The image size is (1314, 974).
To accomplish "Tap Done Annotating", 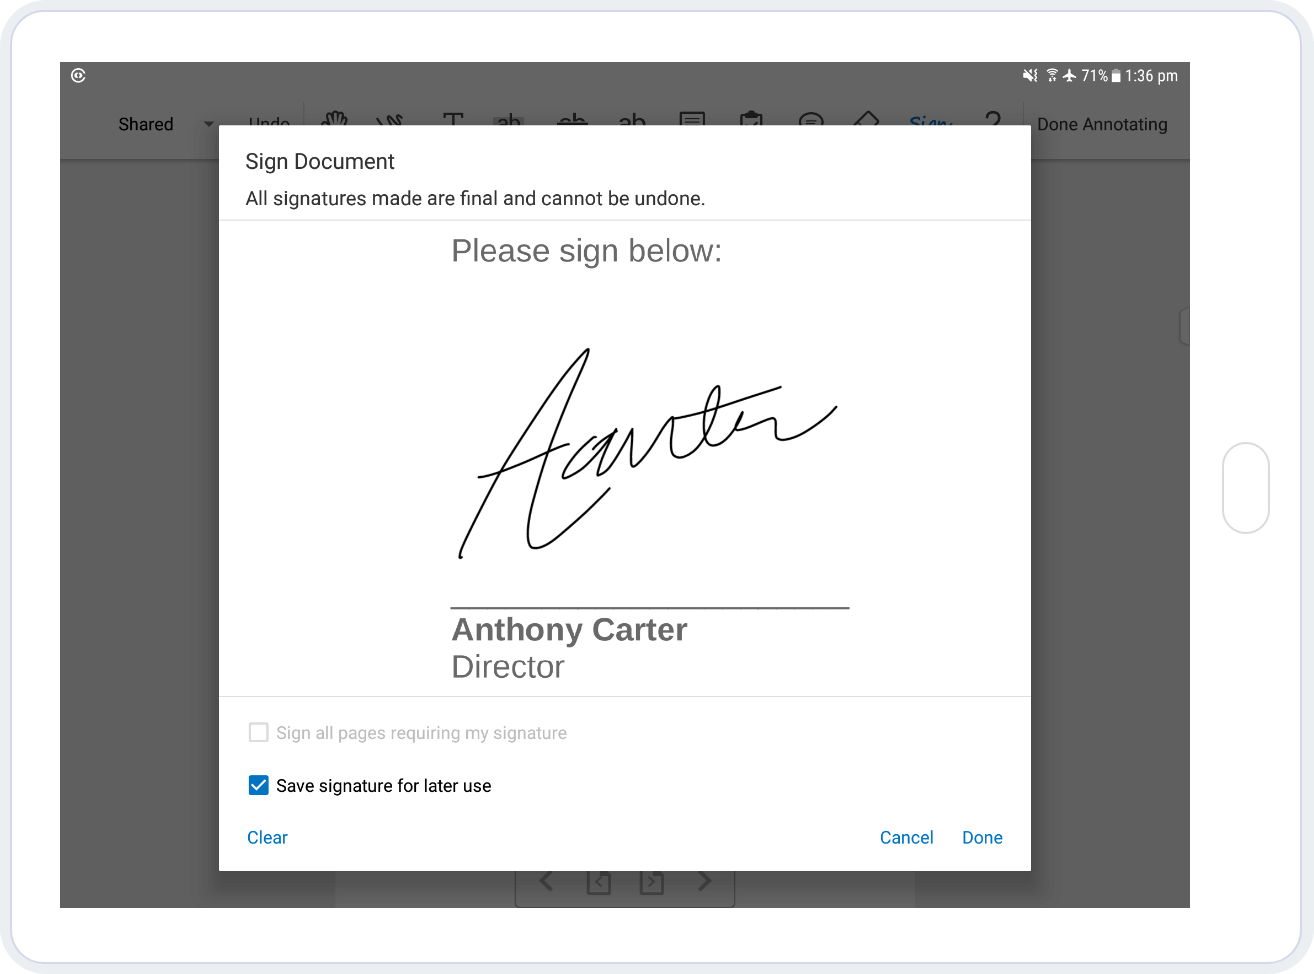I will [x=1102, y=124].
